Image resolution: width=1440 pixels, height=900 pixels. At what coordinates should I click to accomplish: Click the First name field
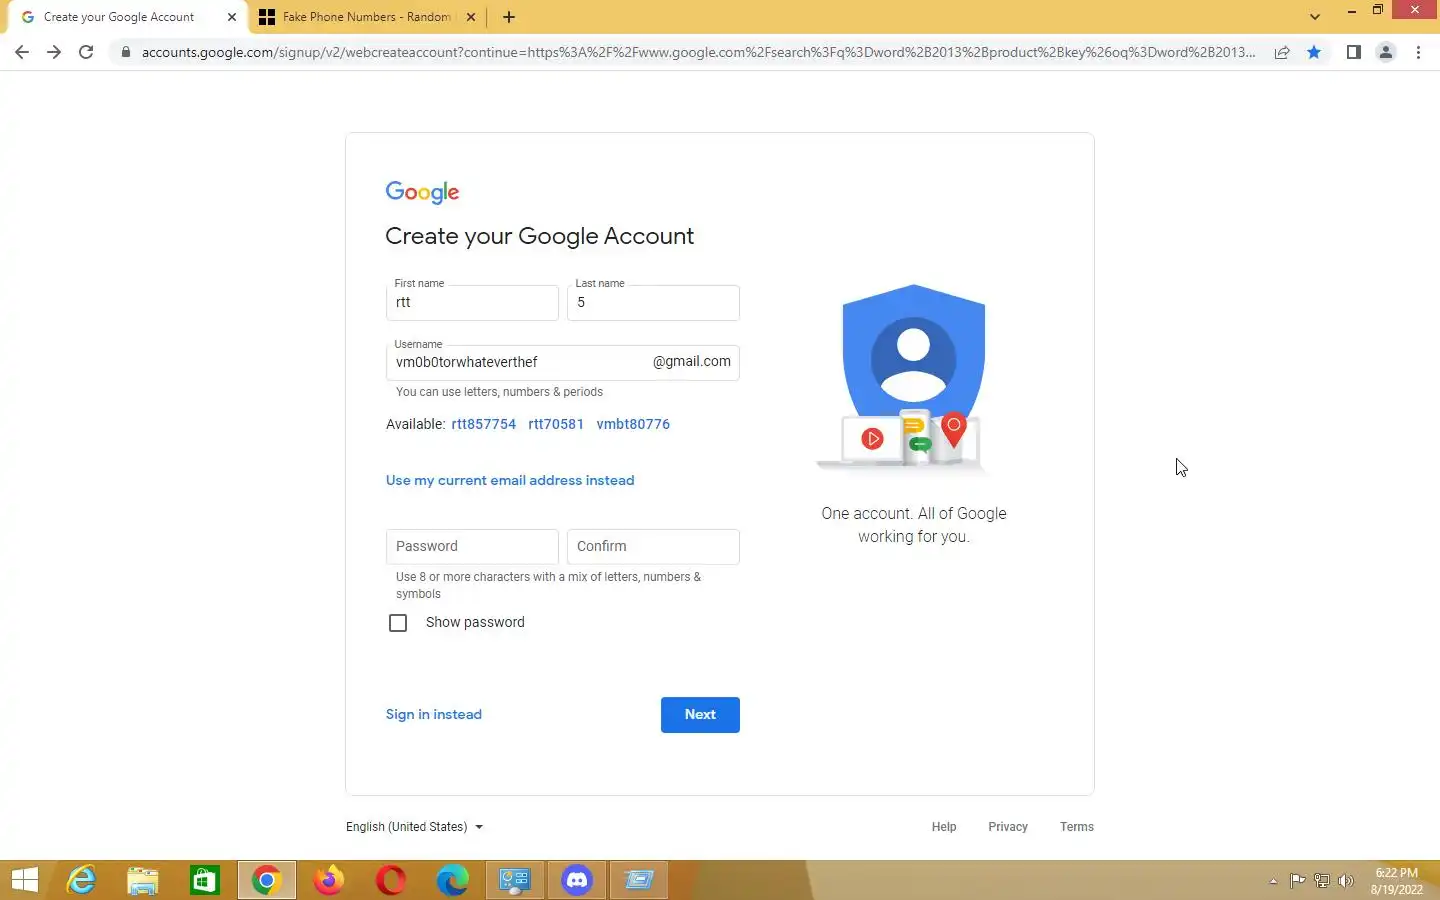tap(472, 303)
